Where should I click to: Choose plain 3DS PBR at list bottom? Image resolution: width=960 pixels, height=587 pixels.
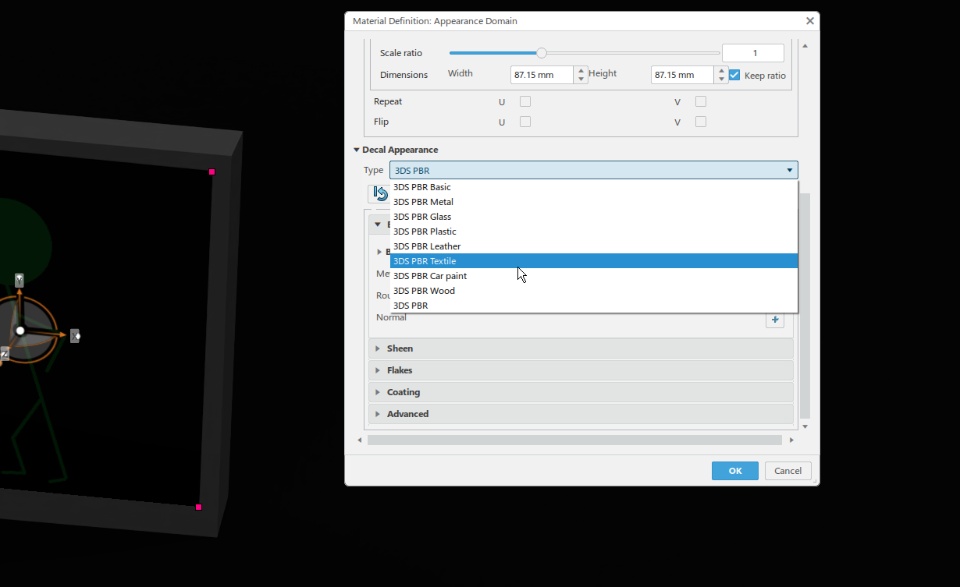tap(594, 305)
